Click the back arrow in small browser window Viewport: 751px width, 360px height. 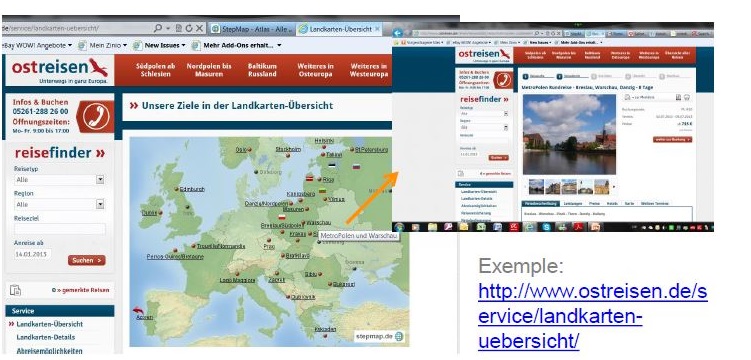click(397, 33)
